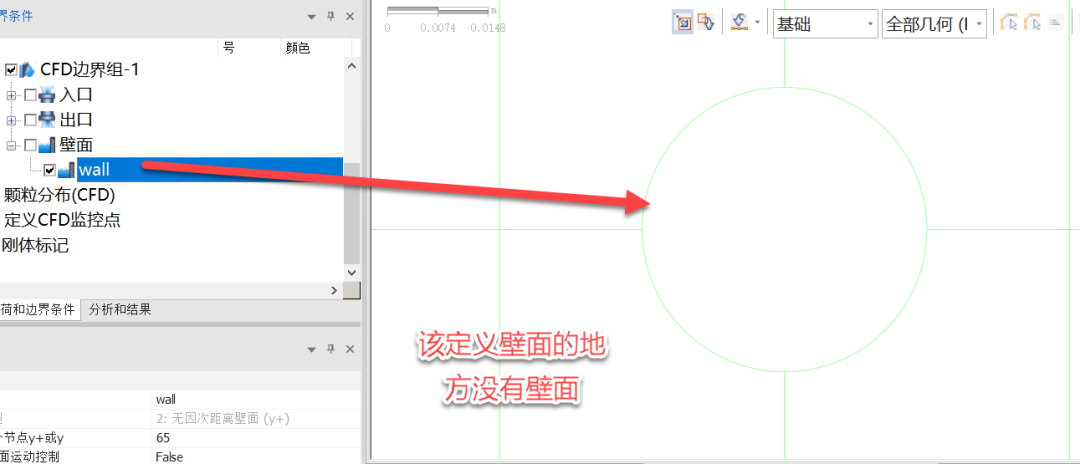Click the tree's scroll up arrow
1080x464 pixels.
tap(351, 66)
